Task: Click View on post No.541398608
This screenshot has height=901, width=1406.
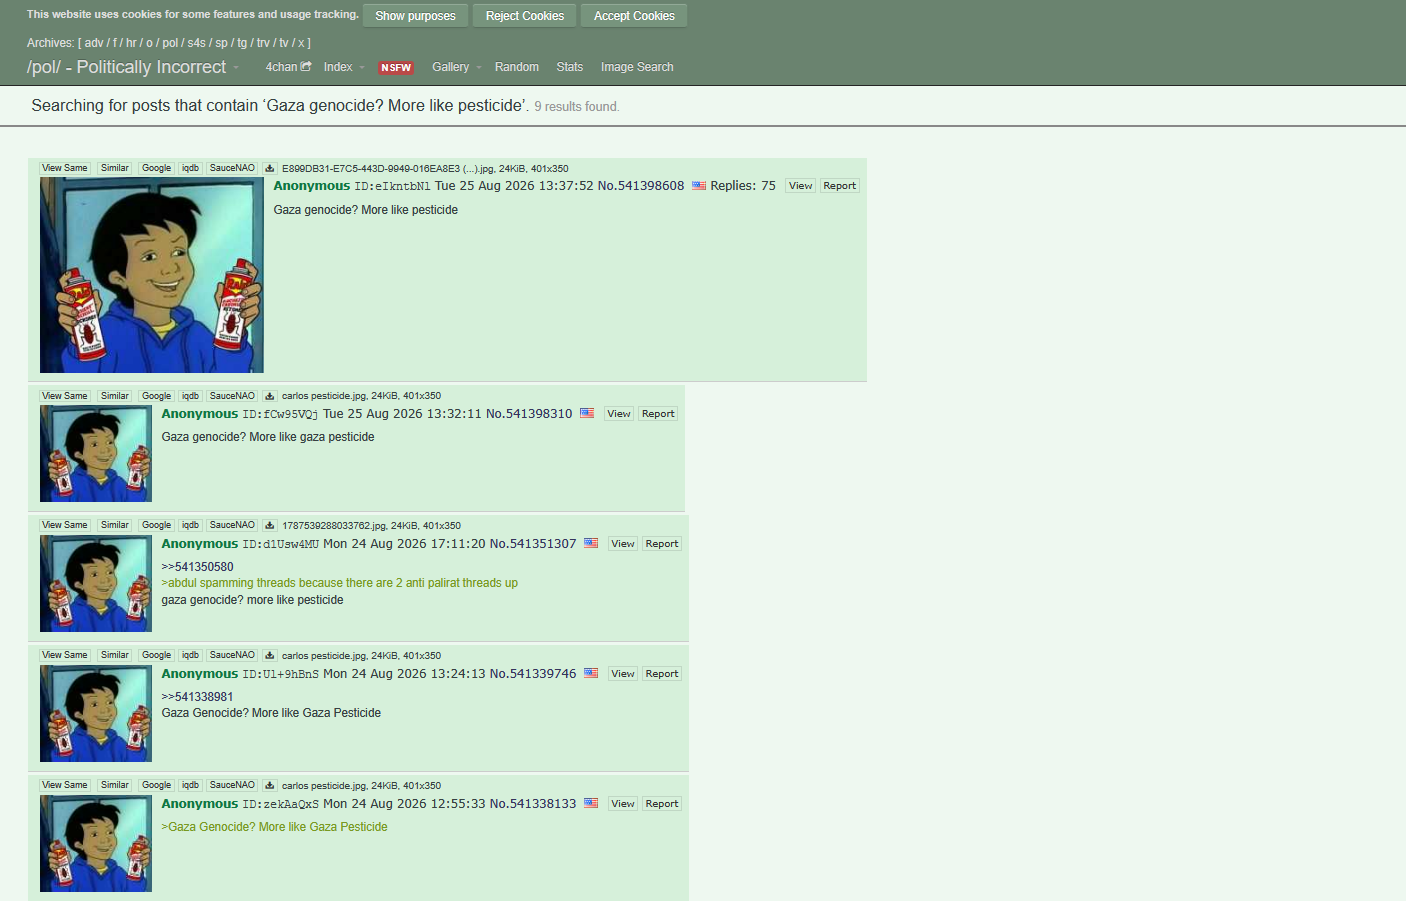Action: pos(800,186)
